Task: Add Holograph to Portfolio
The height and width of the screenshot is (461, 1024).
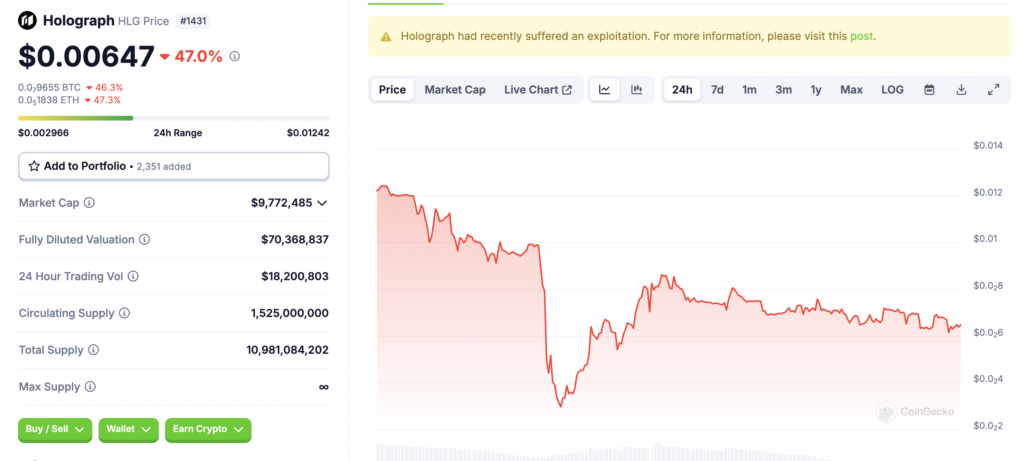Action: (x=174, y=167)
